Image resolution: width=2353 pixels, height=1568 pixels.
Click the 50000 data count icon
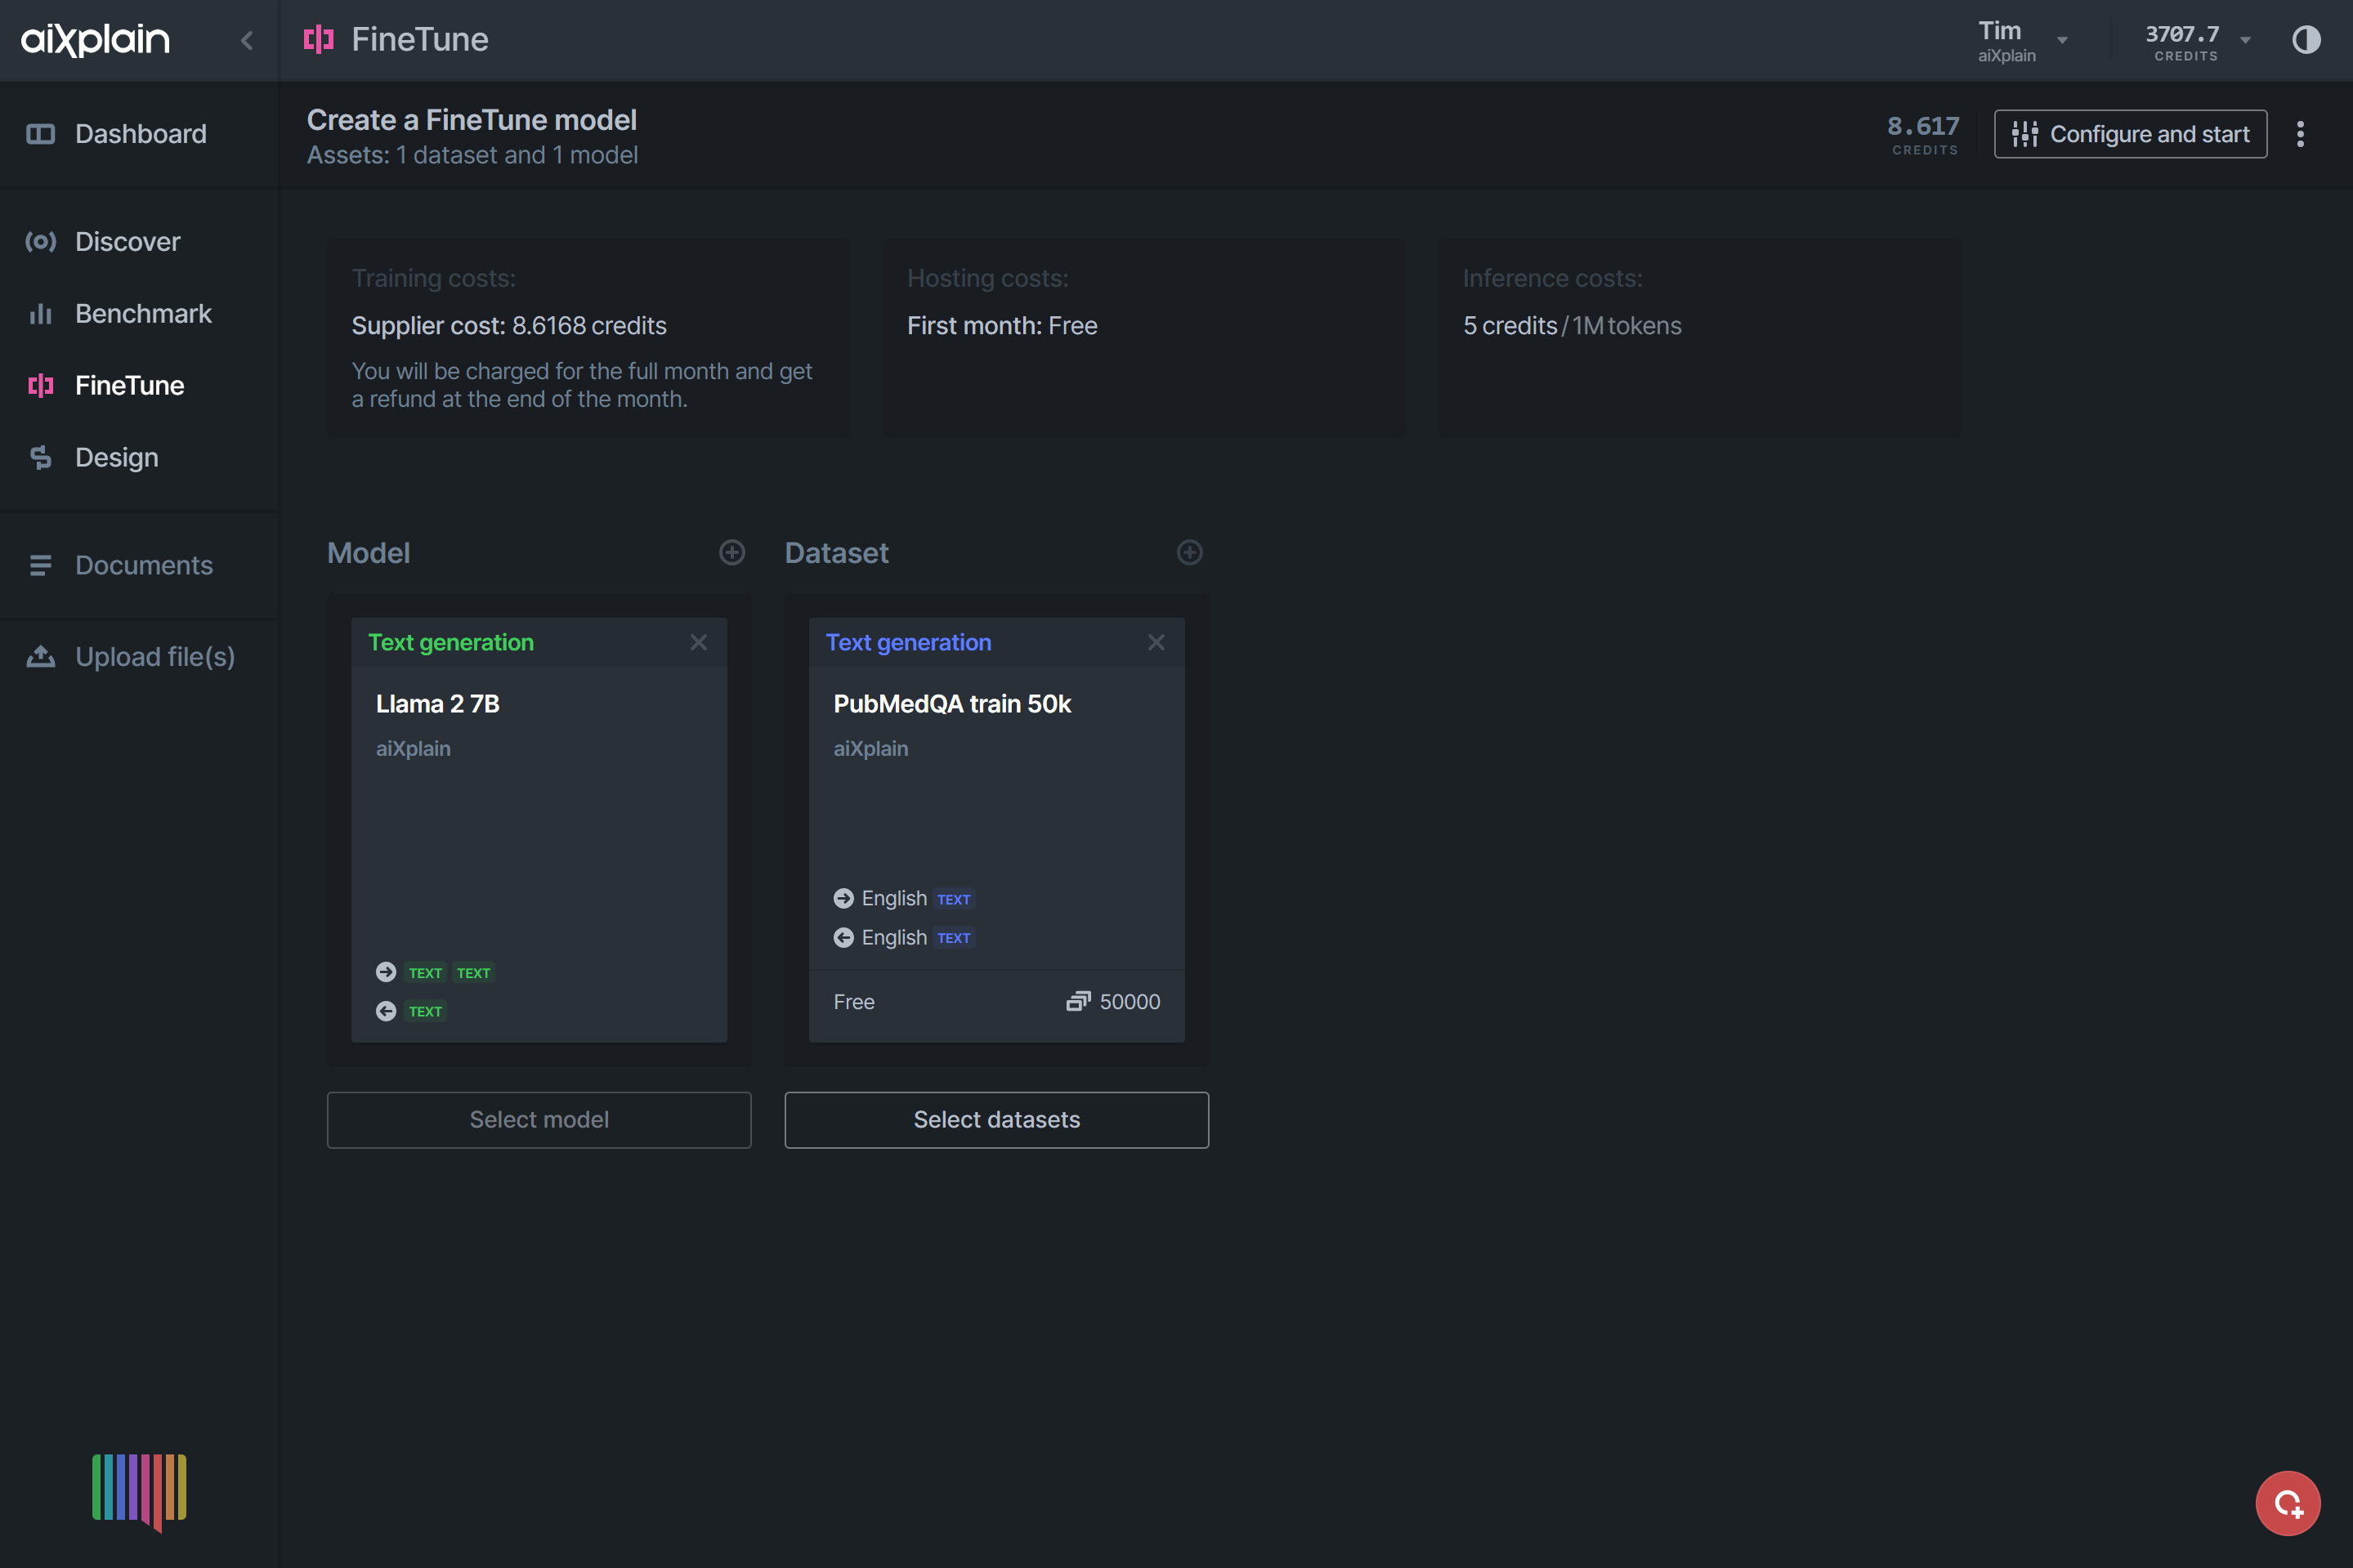click(1077, 1001)
